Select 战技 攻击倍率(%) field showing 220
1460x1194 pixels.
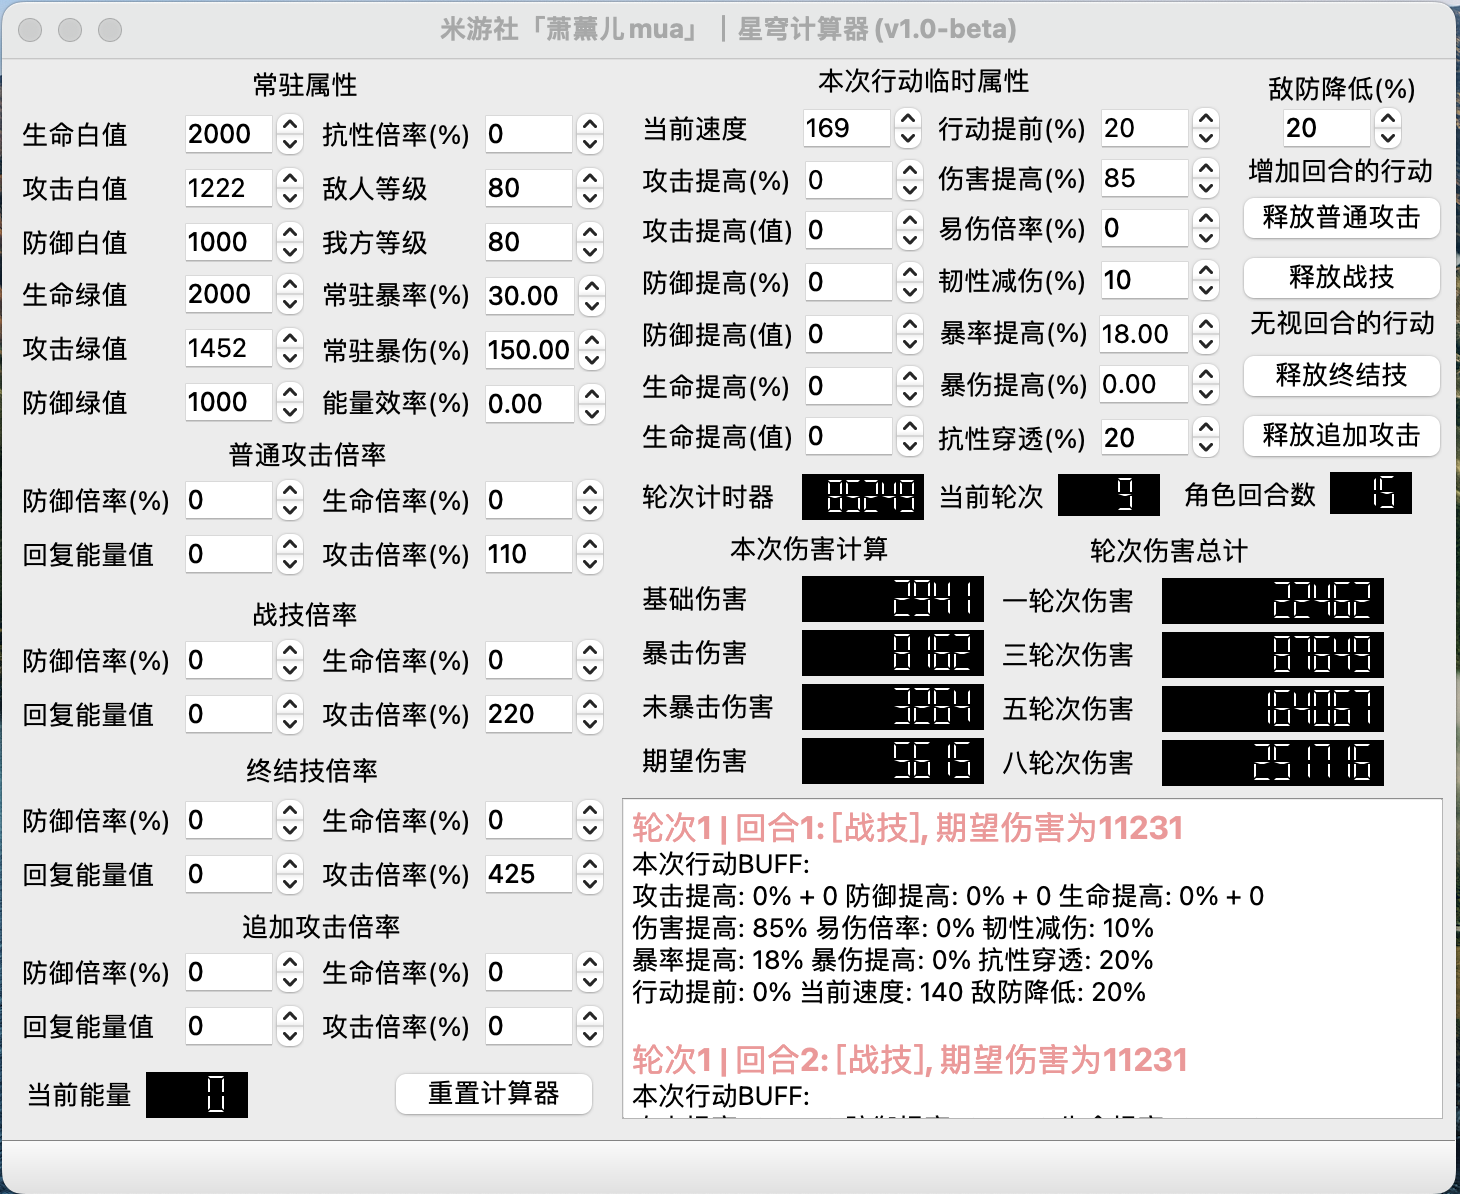pos(528,715)
